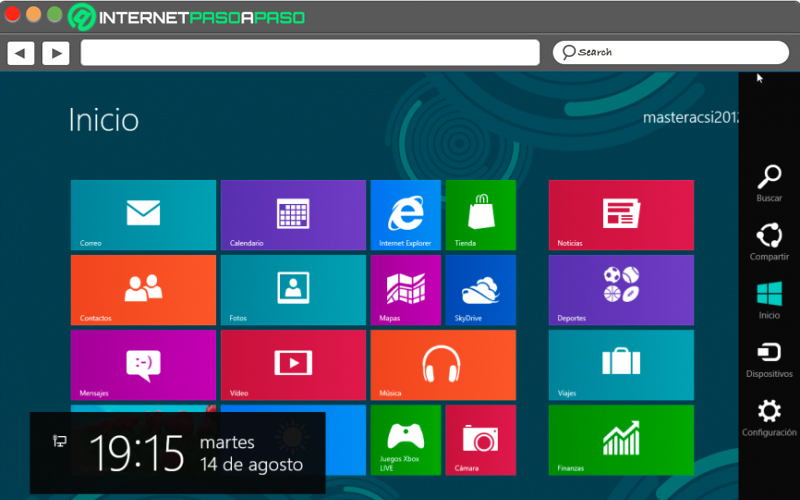Open the SkyDrive tile
This screenshot has width=800, height=500.
[481, 290]
